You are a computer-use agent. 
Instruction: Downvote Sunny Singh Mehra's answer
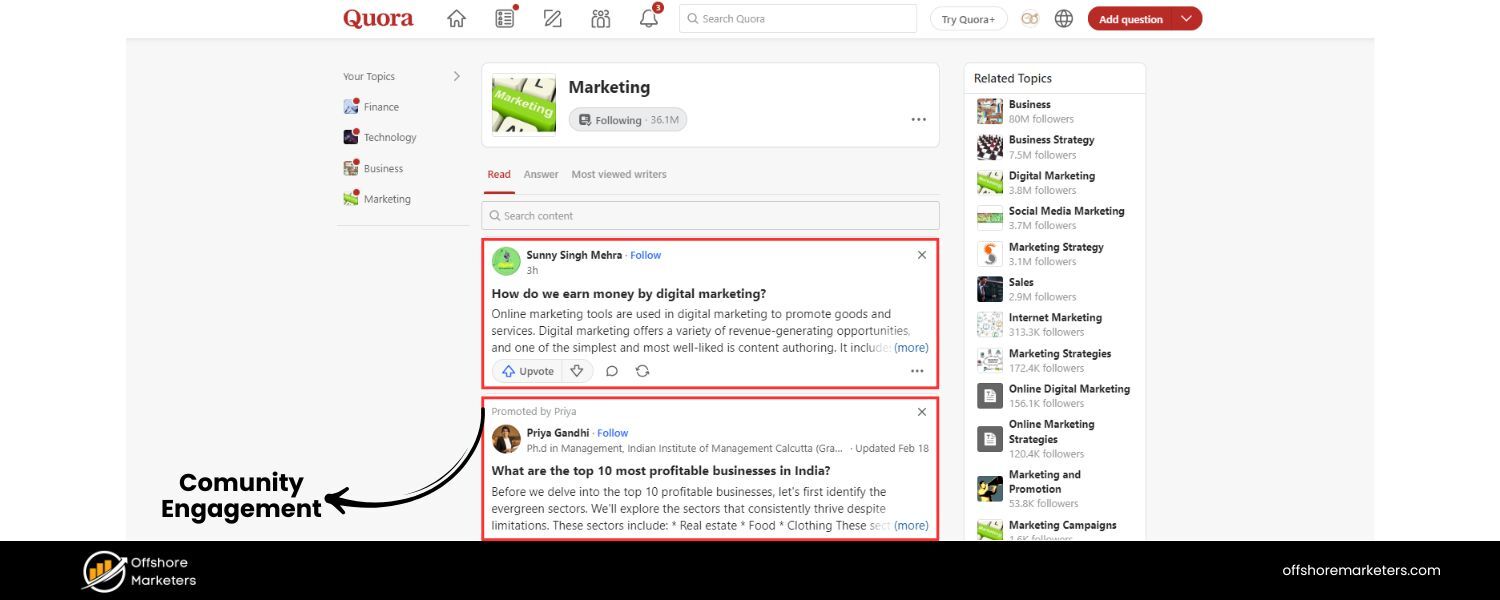(577, 371)
